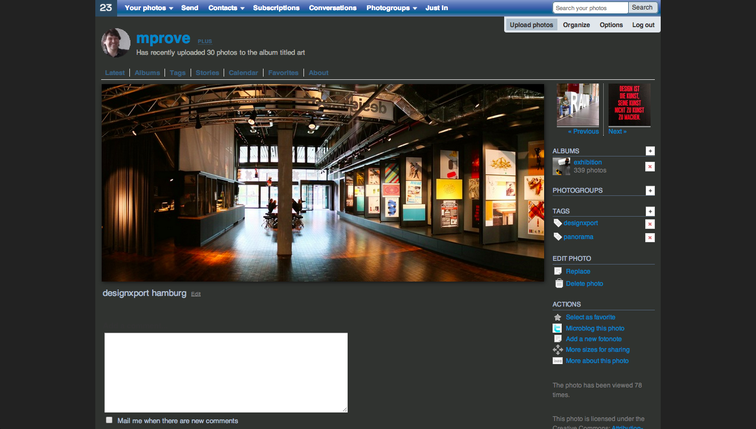Switch to the Favorites tab
The image size is (756, 429).
283,73
